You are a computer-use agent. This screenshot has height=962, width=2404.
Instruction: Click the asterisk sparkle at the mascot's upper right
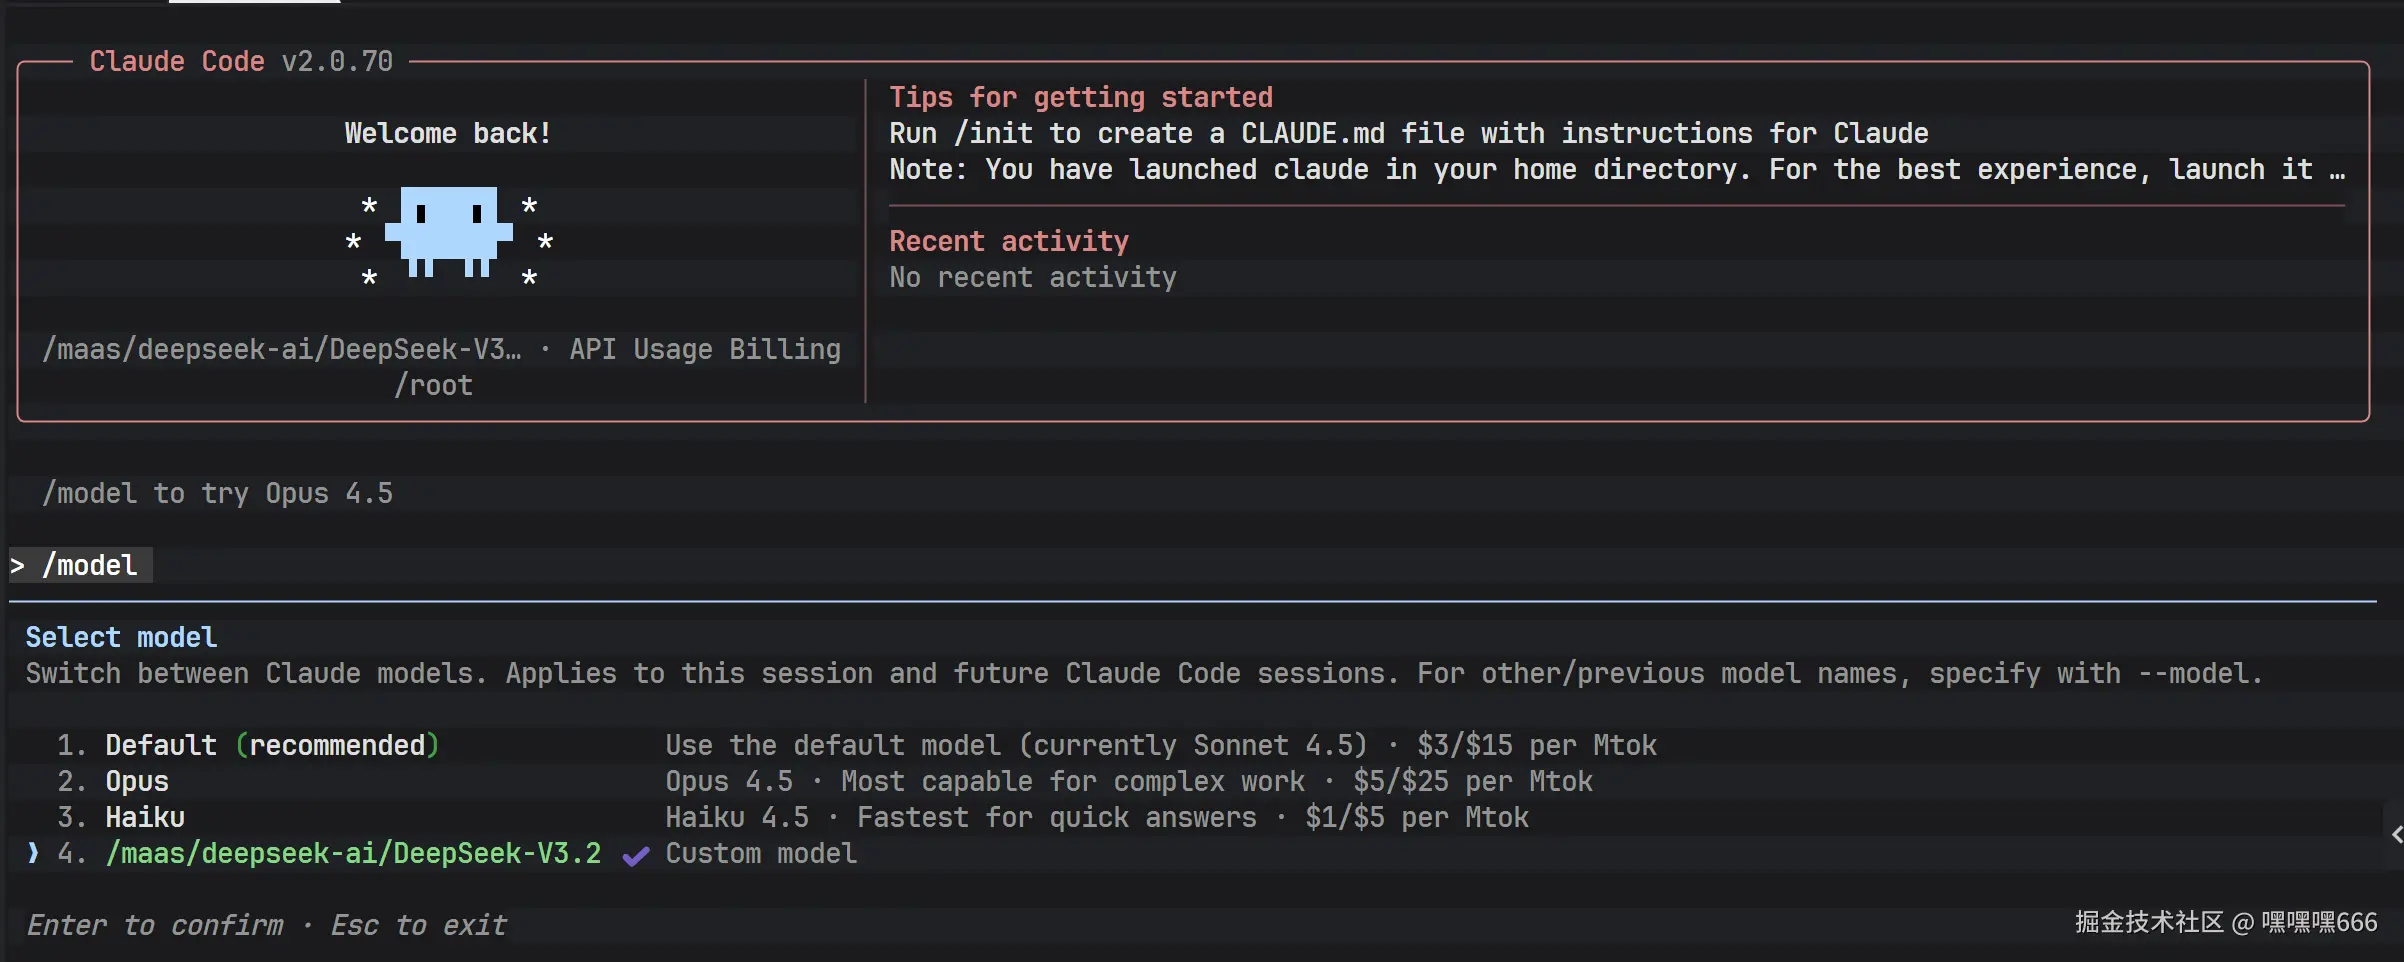pyautogui.click(x=530, y=206)
